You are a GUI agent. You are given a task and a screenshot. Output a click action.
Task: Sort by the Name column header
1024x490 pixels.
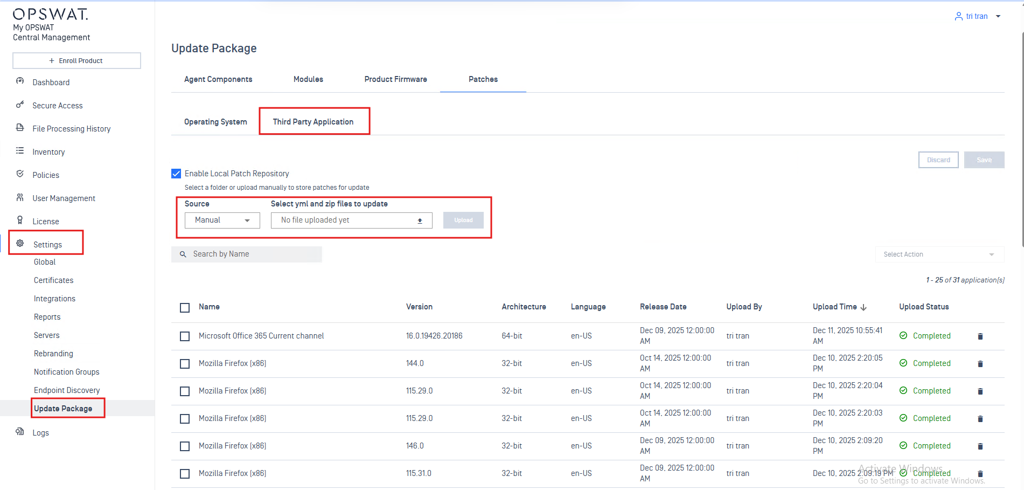click(208, 307)
